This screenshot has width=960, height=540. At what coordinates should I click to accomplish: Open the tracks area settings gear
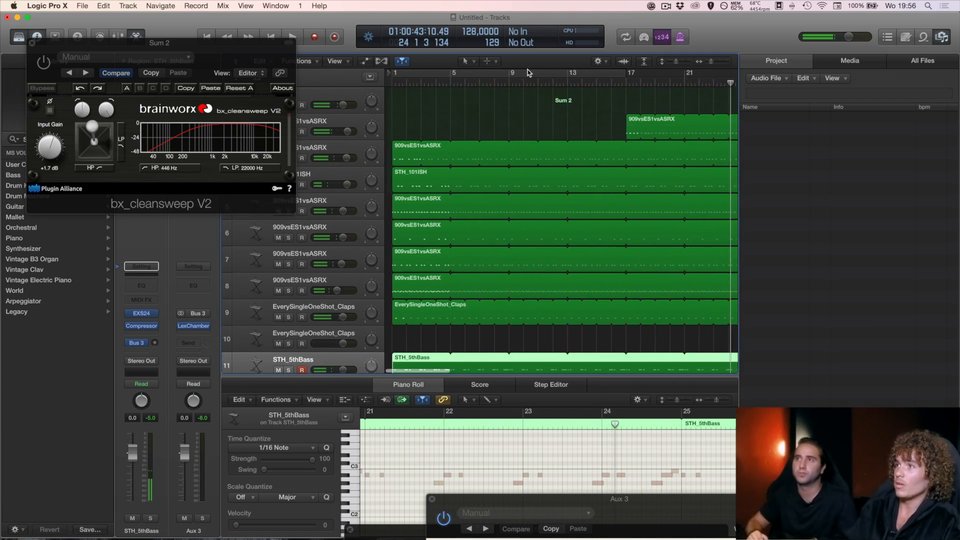point(601,61)
